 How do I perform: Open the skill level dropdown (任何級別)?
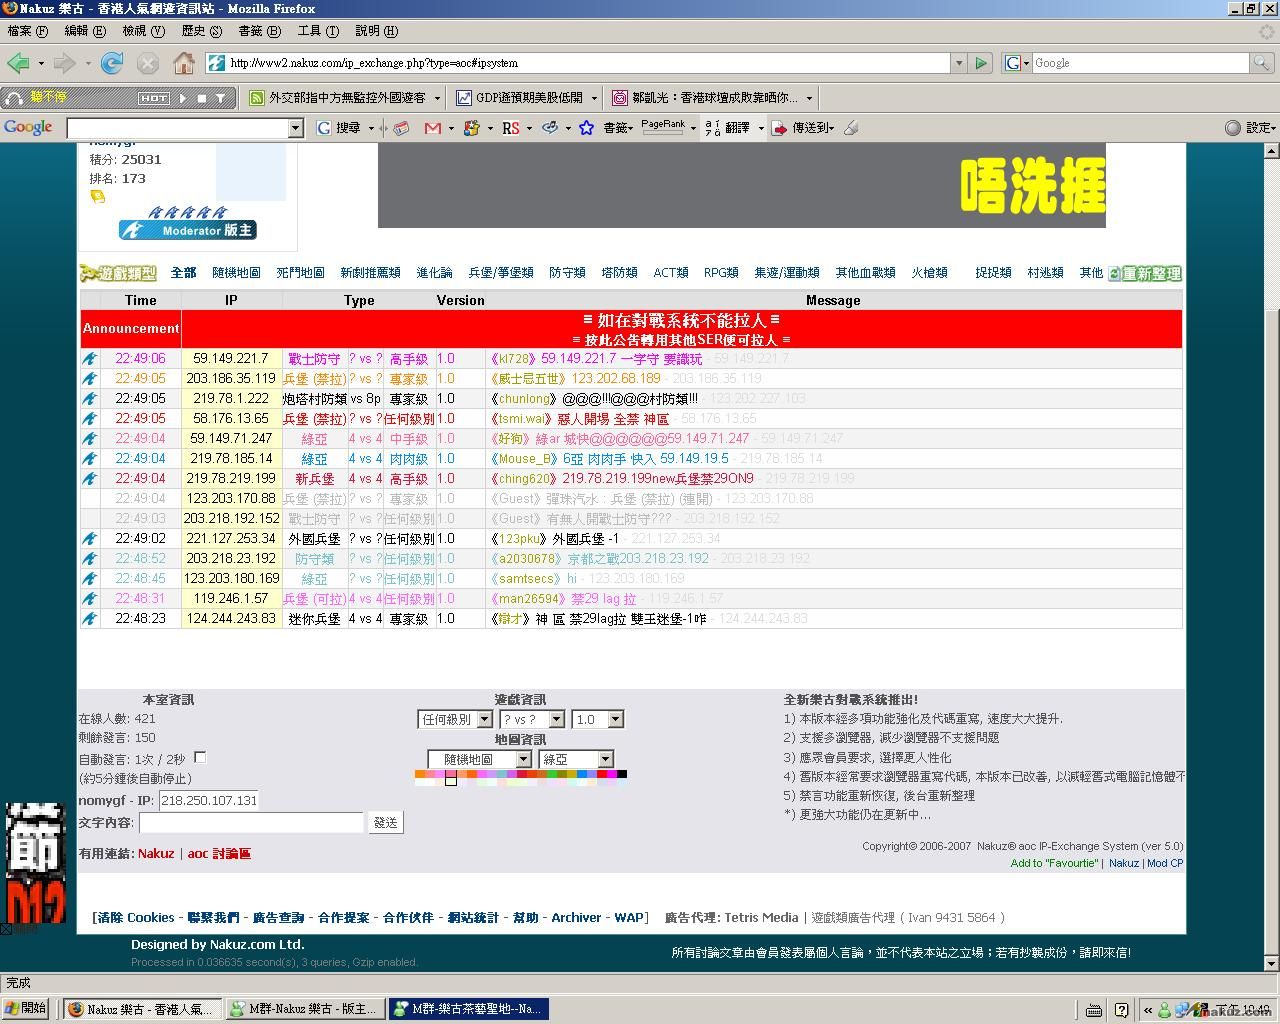(x=484, y=719)
